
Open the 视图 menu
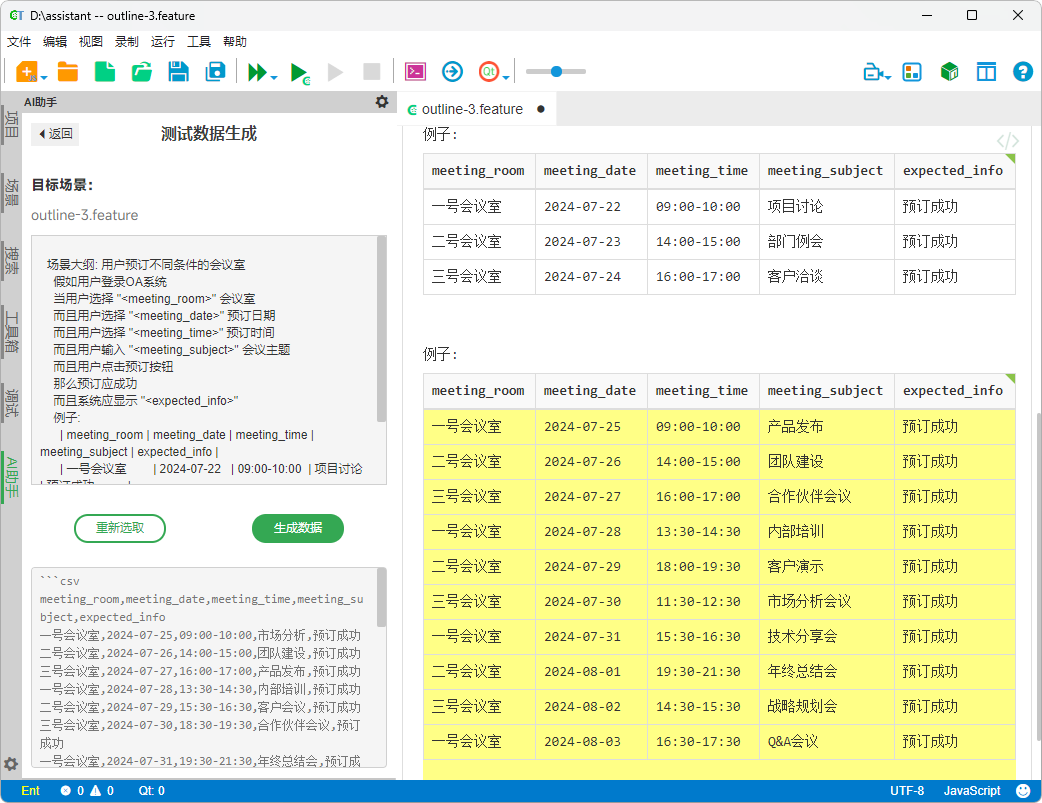point(90,42)
